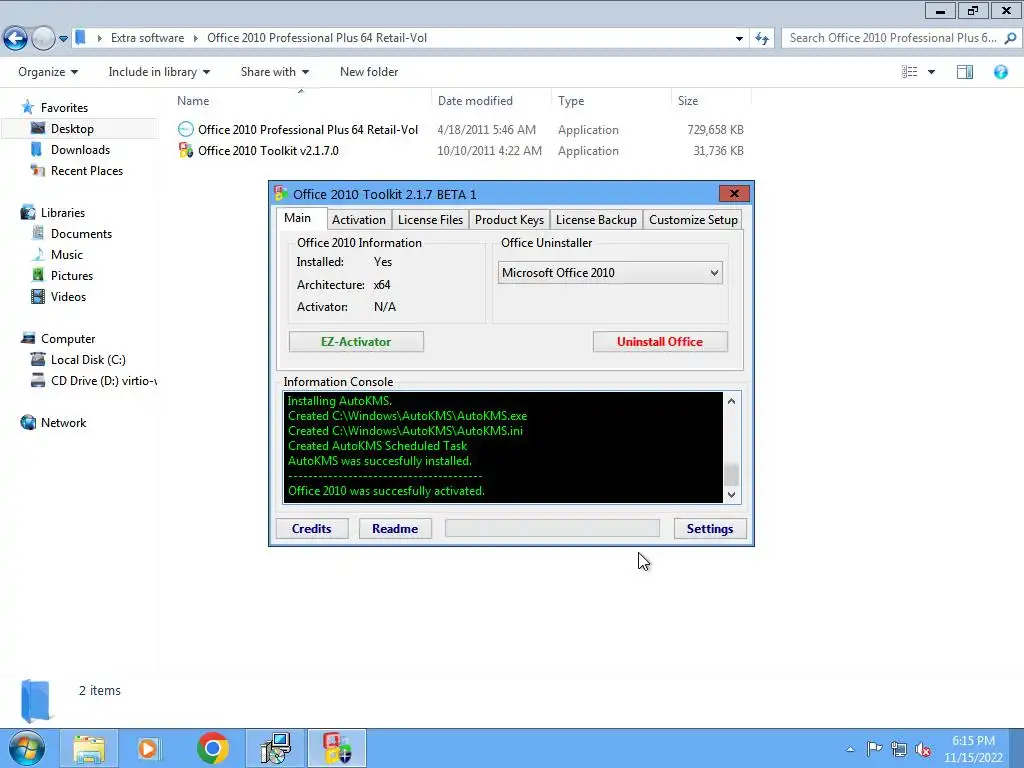The width and height of the screenshot is (1024, 768).
Task: Click the Office Toolkit taskbar icon
Action: [337, 748]
